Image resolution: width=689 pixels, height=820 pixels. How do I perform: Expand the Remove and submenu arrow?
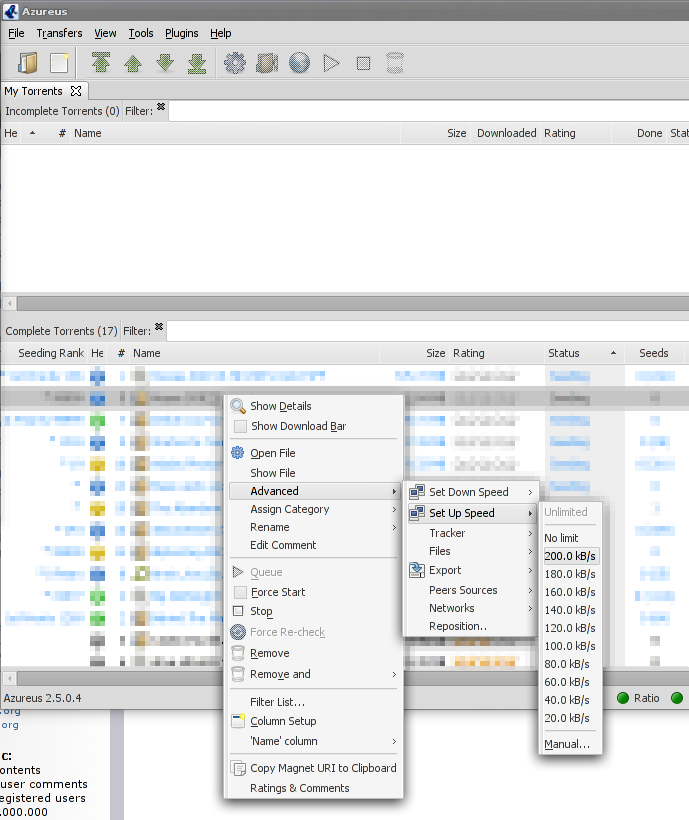[x=394, y=675]
